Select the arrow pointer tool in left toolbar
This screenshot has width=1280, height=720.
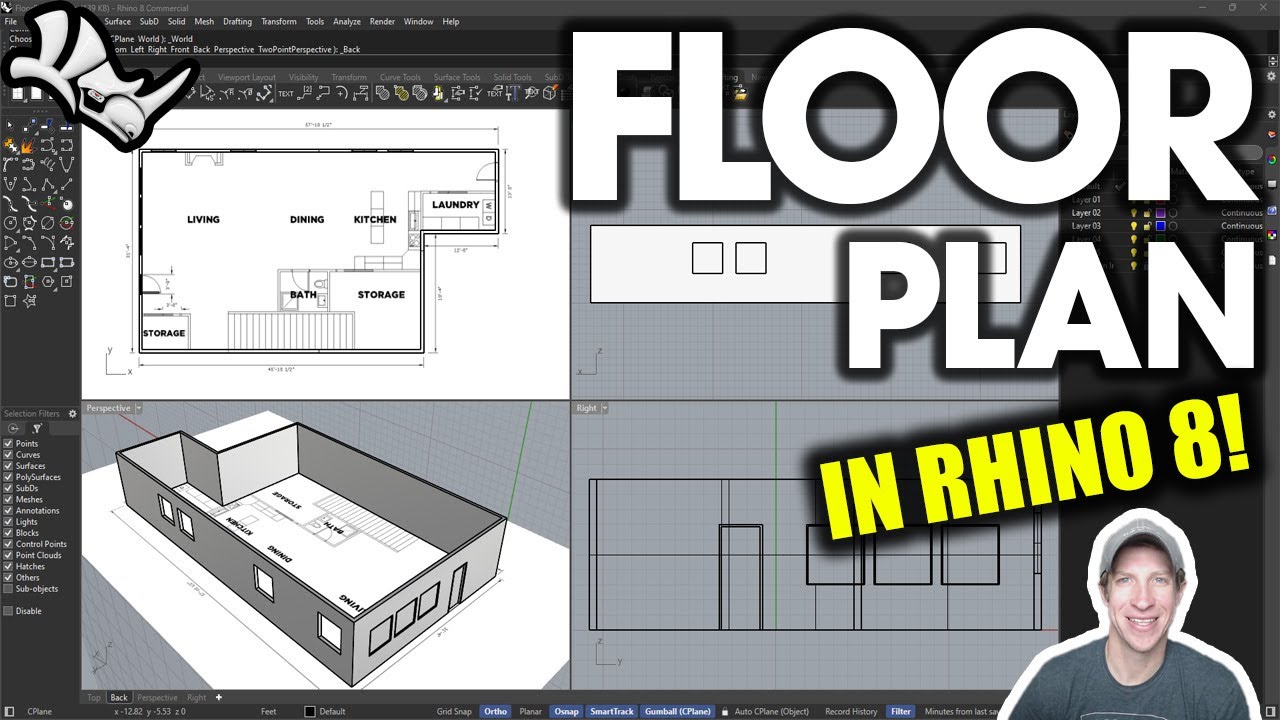point(10,125)
